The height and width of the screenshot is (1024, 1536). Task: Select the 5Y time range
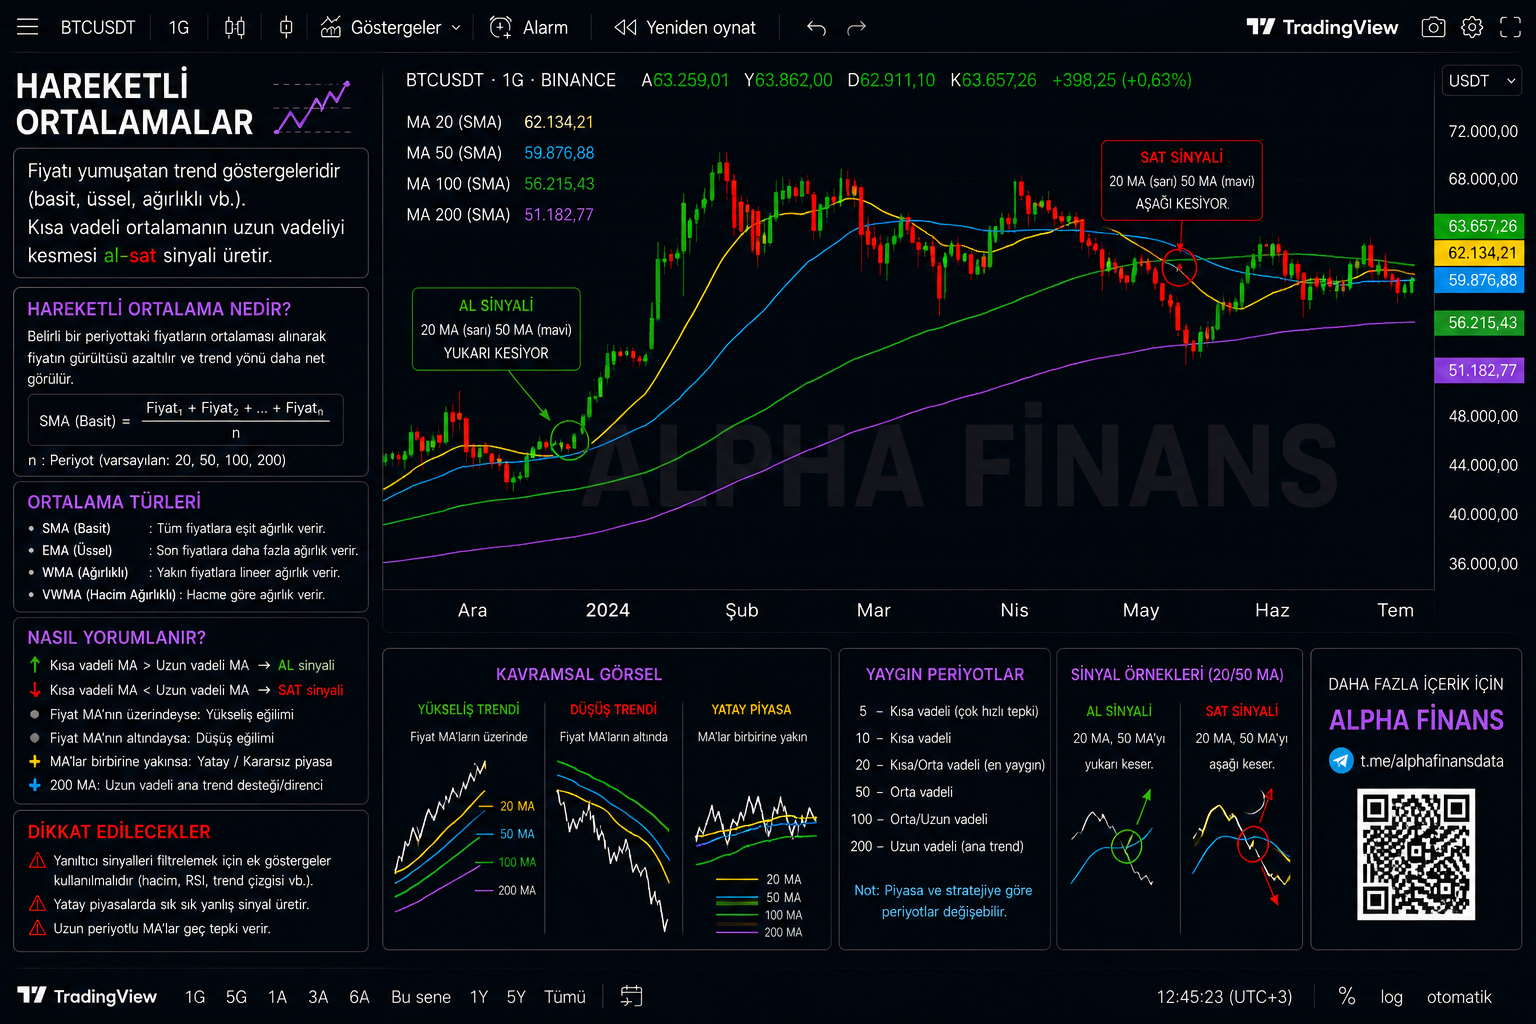(x=516, y=997)
